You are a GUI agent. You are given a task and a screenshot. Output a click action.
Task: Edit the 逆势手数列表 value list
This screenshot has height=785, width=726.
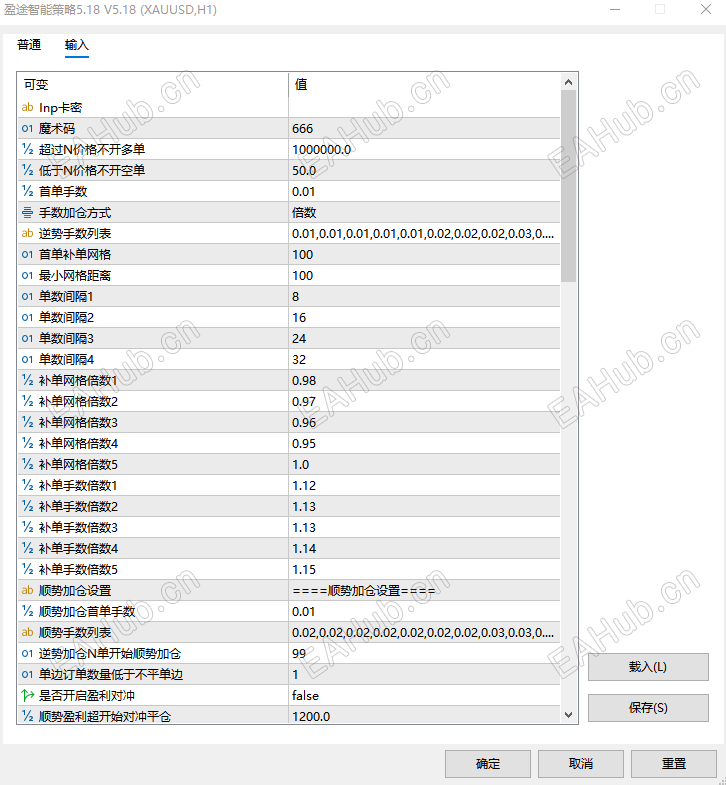tap(425, 234)
